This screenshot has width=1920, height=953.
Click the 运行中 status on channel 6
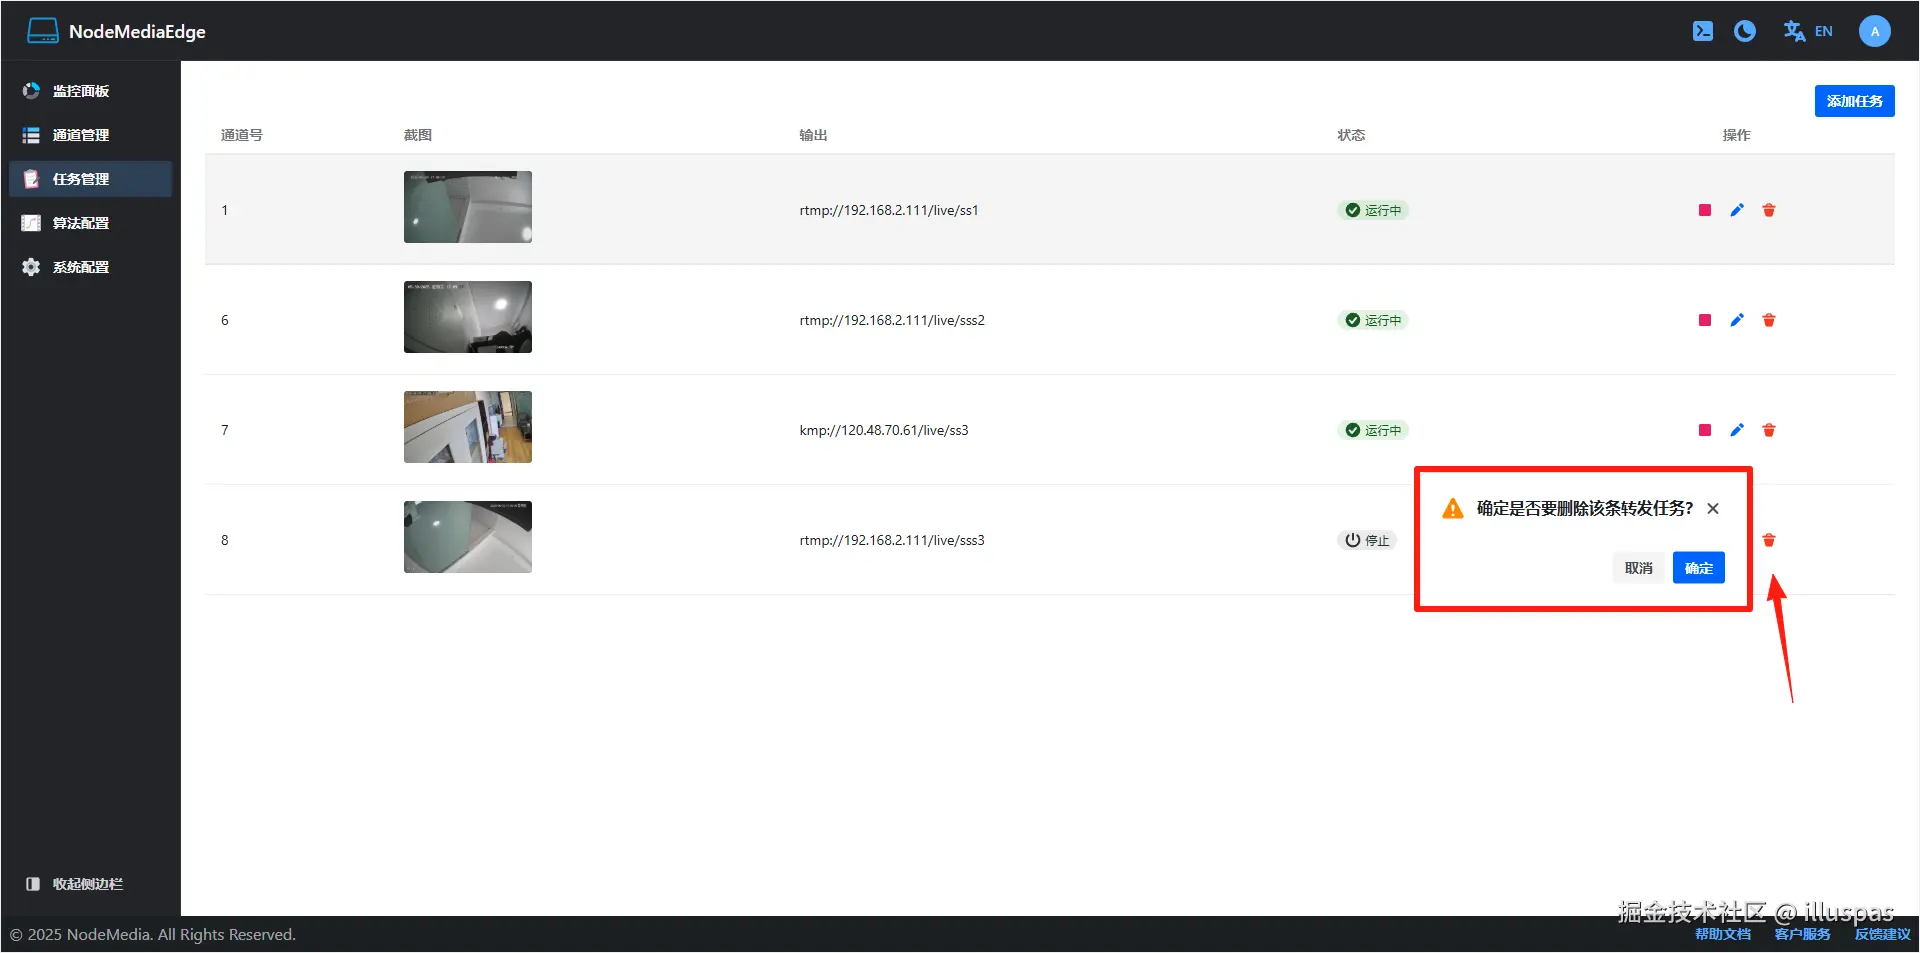[1373, 320]
